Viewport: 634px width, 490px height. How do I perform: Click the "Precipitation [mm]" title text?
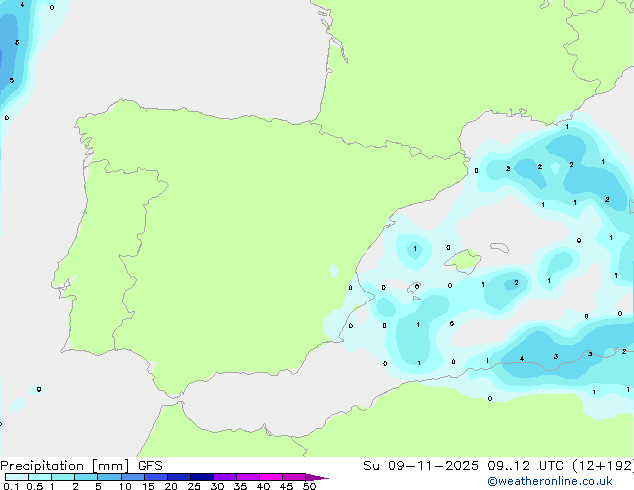65,466
